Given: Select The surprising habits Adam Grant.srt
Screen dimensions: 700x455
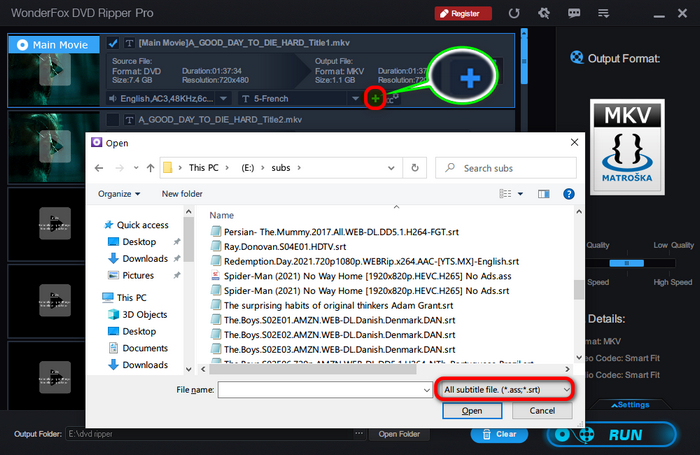Looking at the screenshot, I should click(338, 305).
